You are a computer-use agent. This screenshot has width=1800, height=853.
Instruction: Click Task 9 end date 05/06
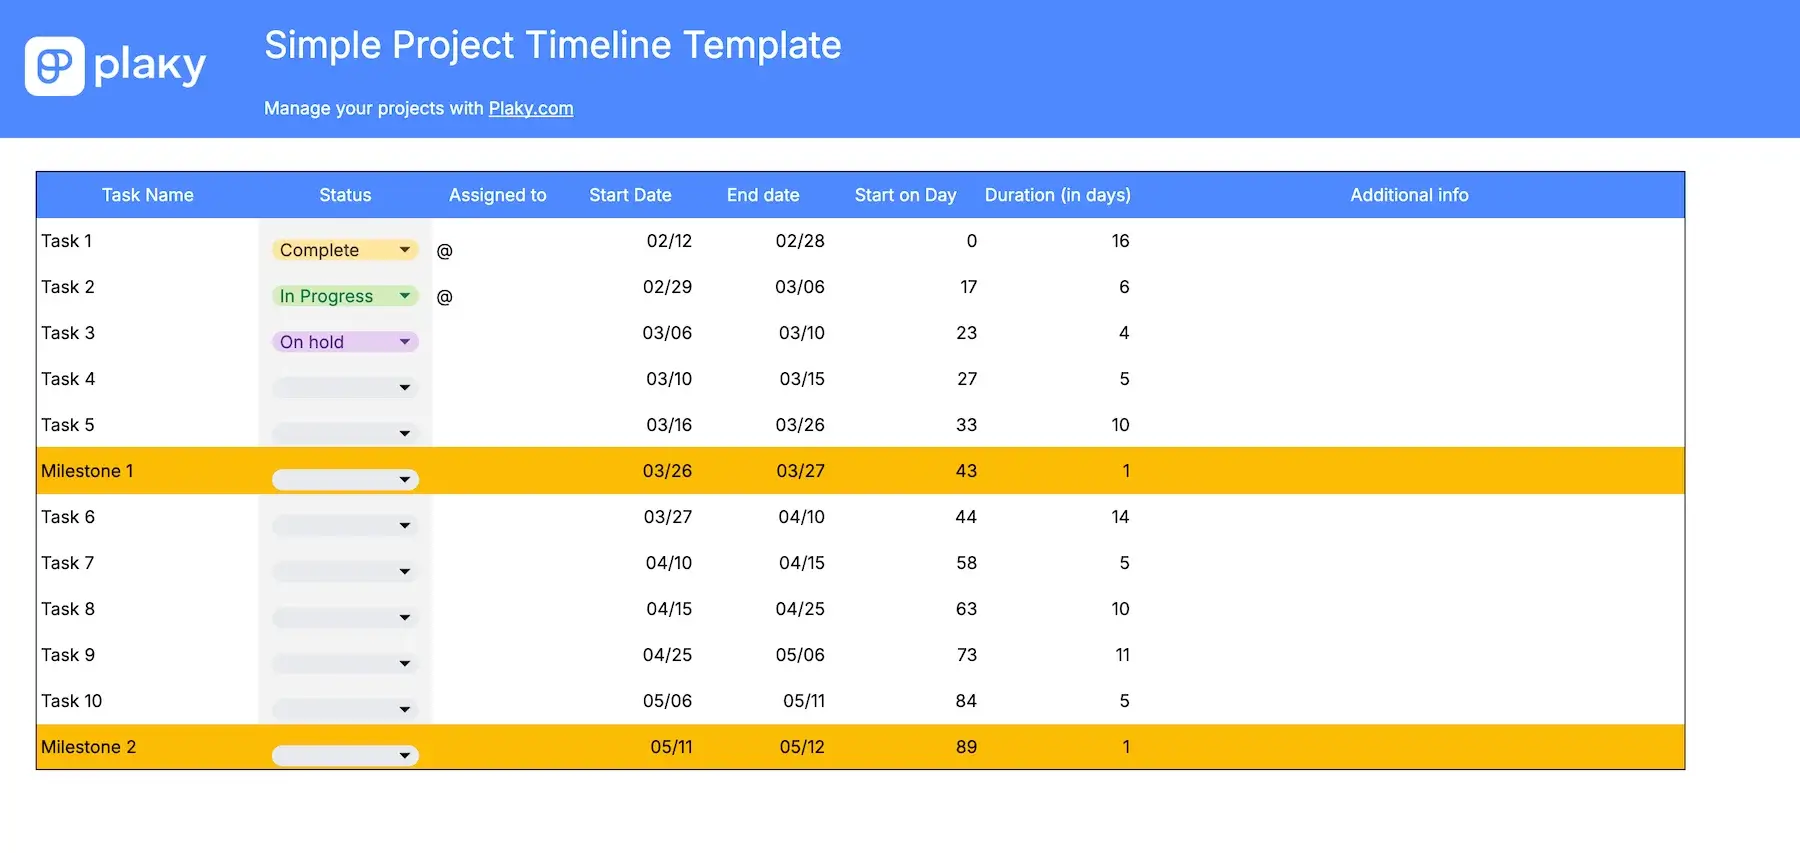(800, 655)
